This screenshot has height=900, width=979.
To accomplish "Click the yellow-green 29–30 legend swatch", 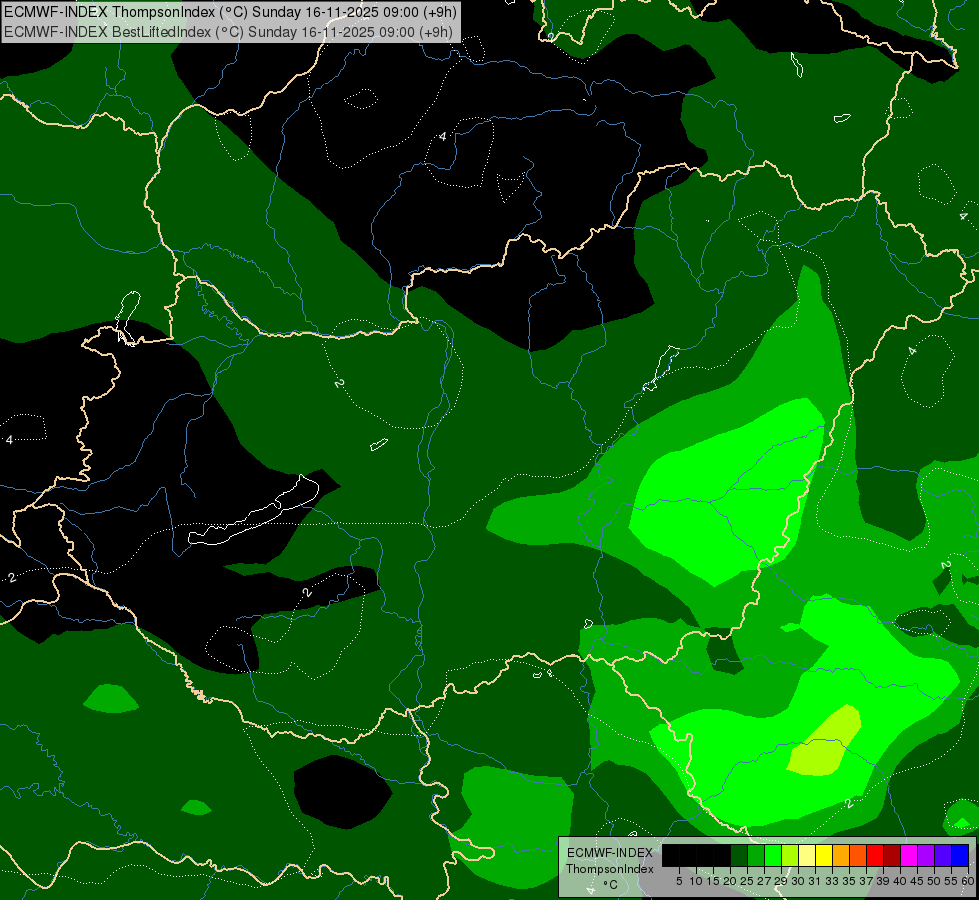I will click(790, 855).
